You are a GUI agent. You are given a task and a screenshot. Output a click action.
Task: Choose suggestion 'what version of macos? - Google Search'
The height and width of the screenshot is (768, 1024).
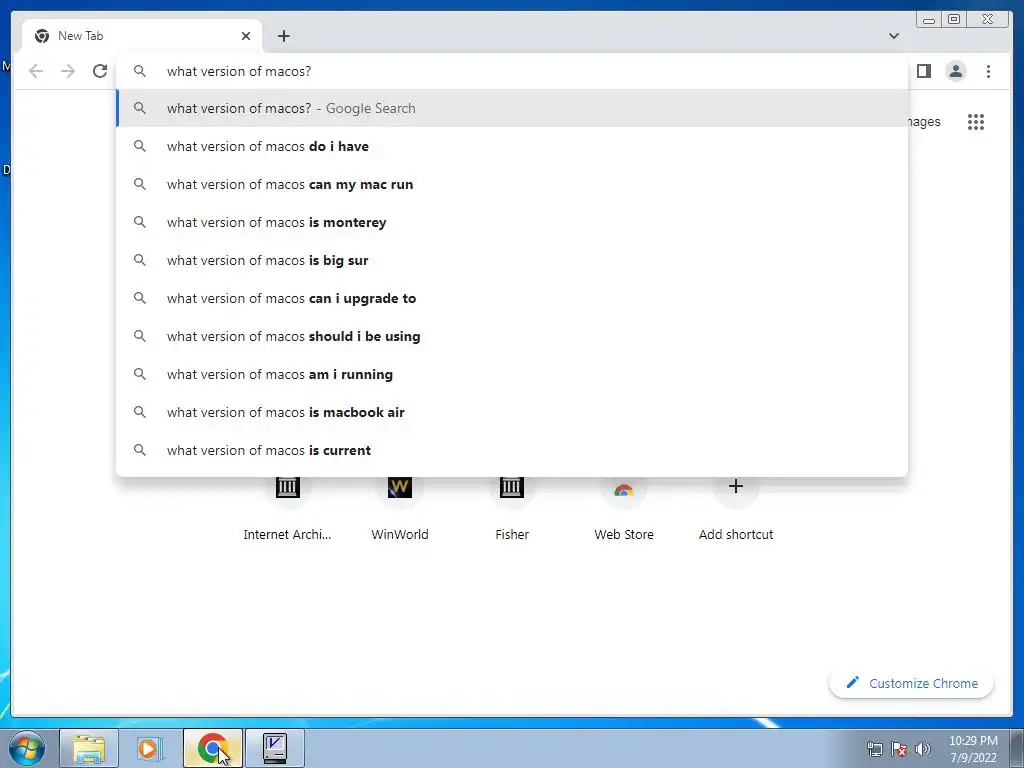click(512, 108)
